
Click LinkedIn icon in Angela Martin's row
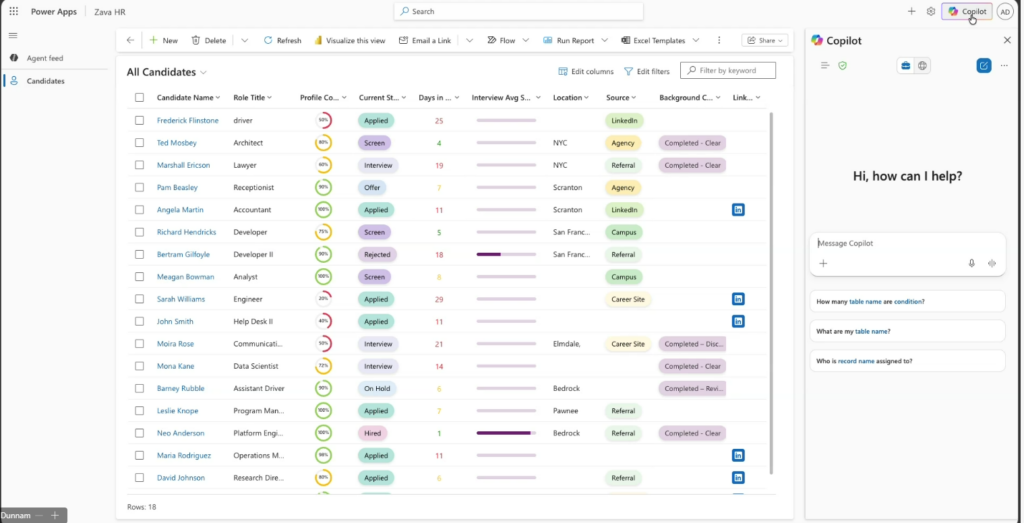click(x=738, y=210)
